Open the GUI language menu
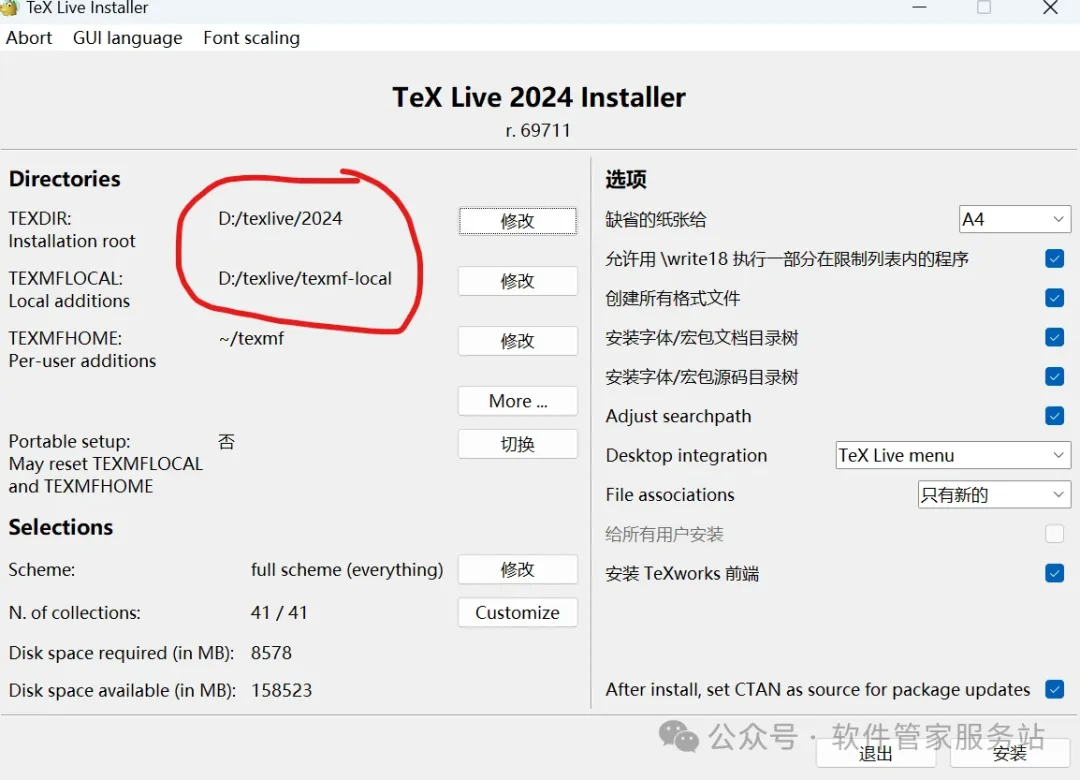This screenshot has width=1080, height=780. click(x=127, y=38)
